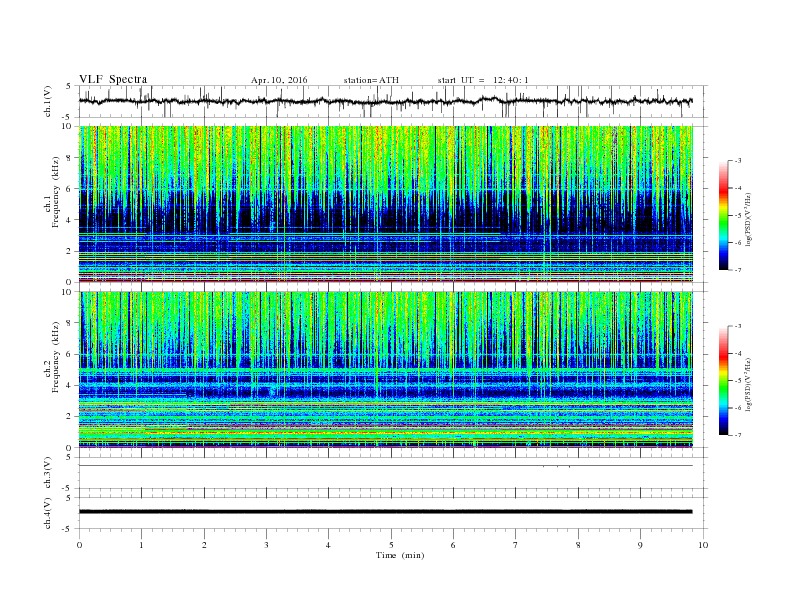Click the "Time (min)" axis label
This screenshot has width=792, height=612.
coord(400,555)
